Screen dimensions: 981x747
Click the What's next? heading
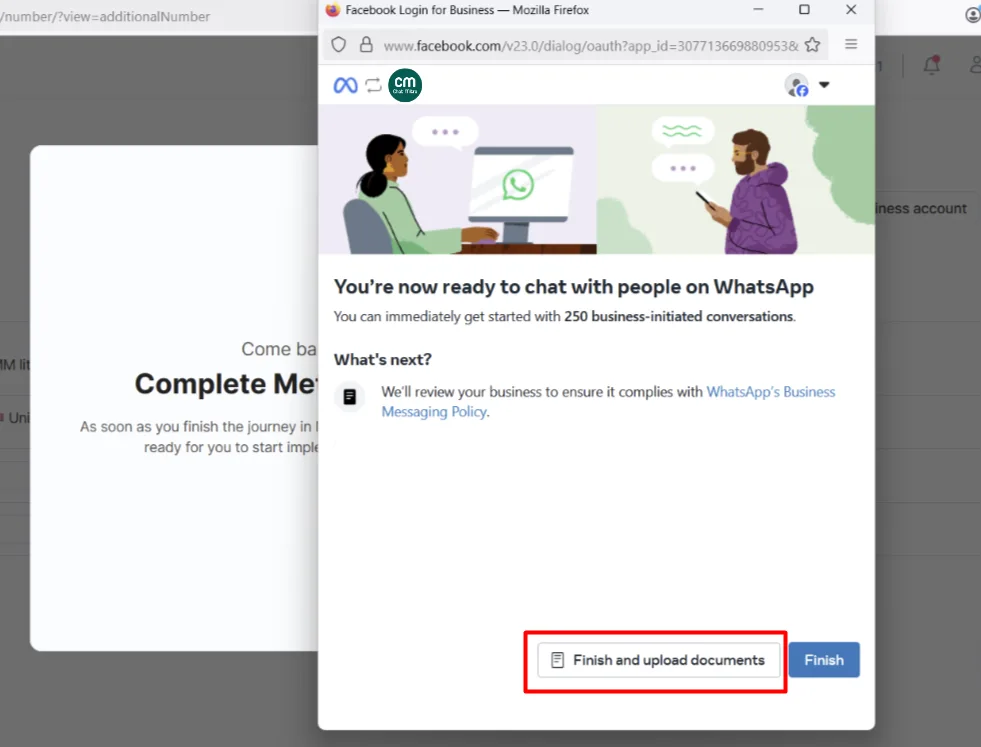(x=383, y=360)
